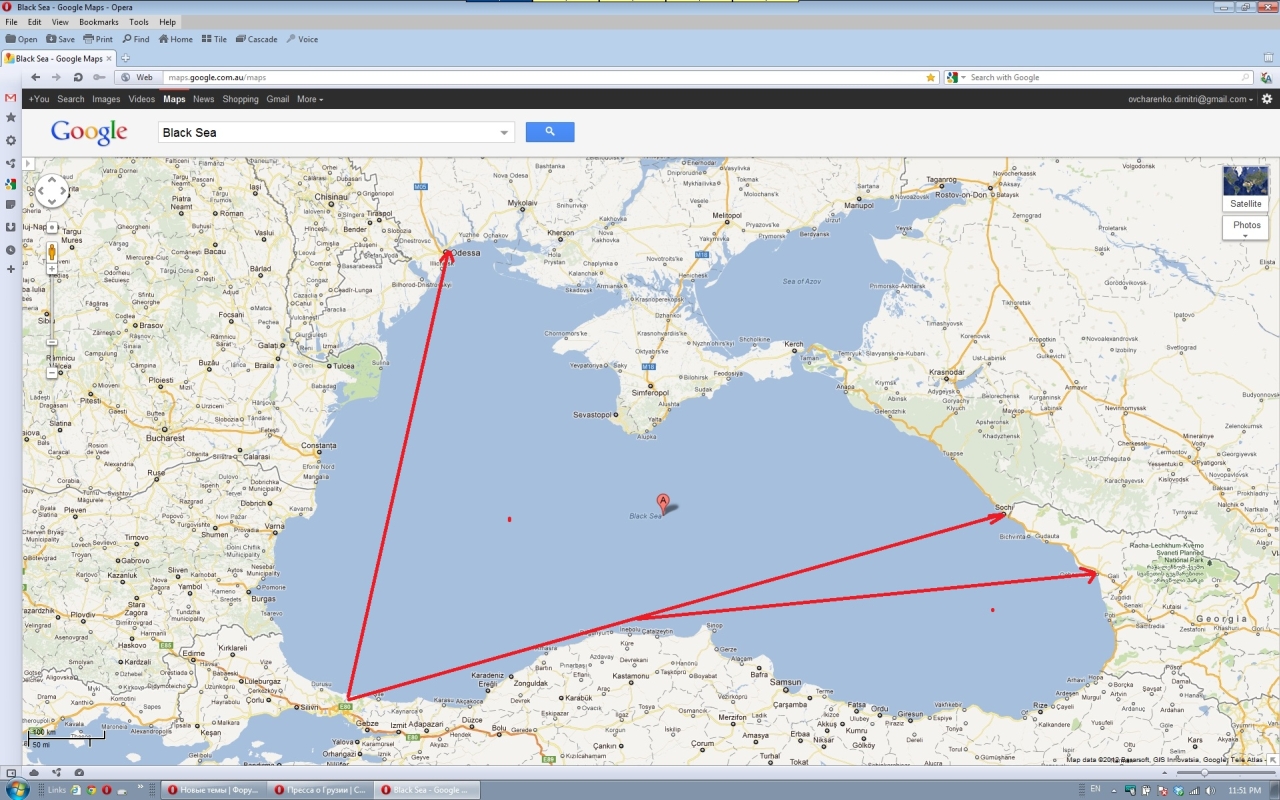The image size is (1280, 800).
Task: Click the +You link
Action: pyautogui.click(x=38, y=99)
